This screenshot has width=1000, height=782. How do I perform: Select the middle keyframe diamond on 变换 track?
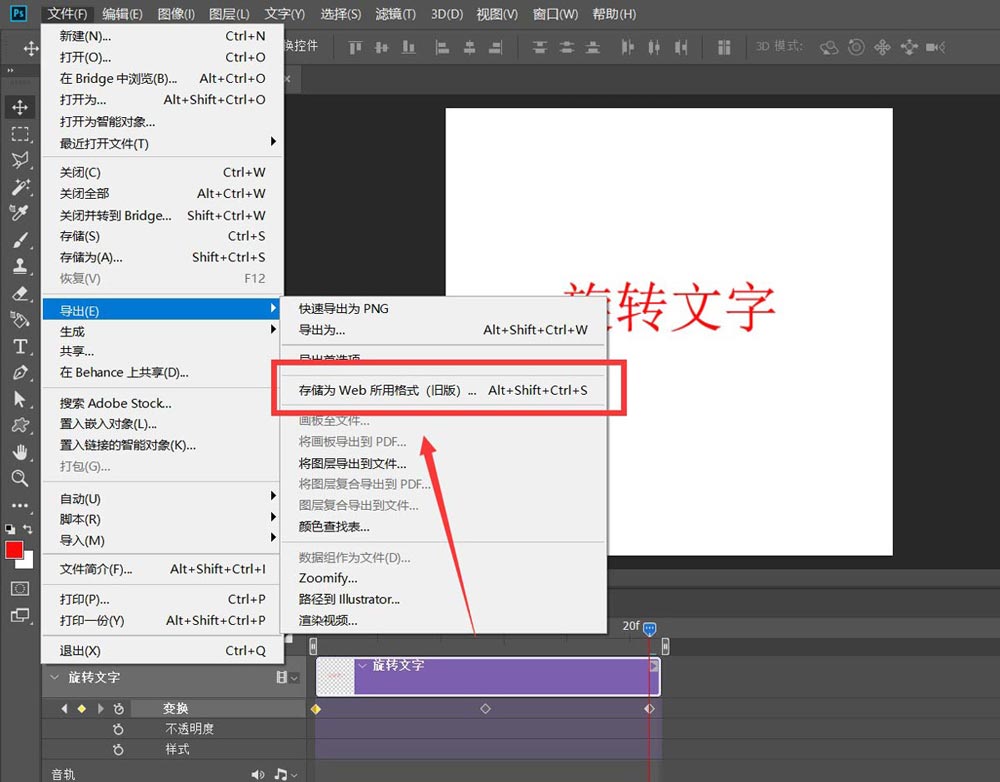(485, 708)
